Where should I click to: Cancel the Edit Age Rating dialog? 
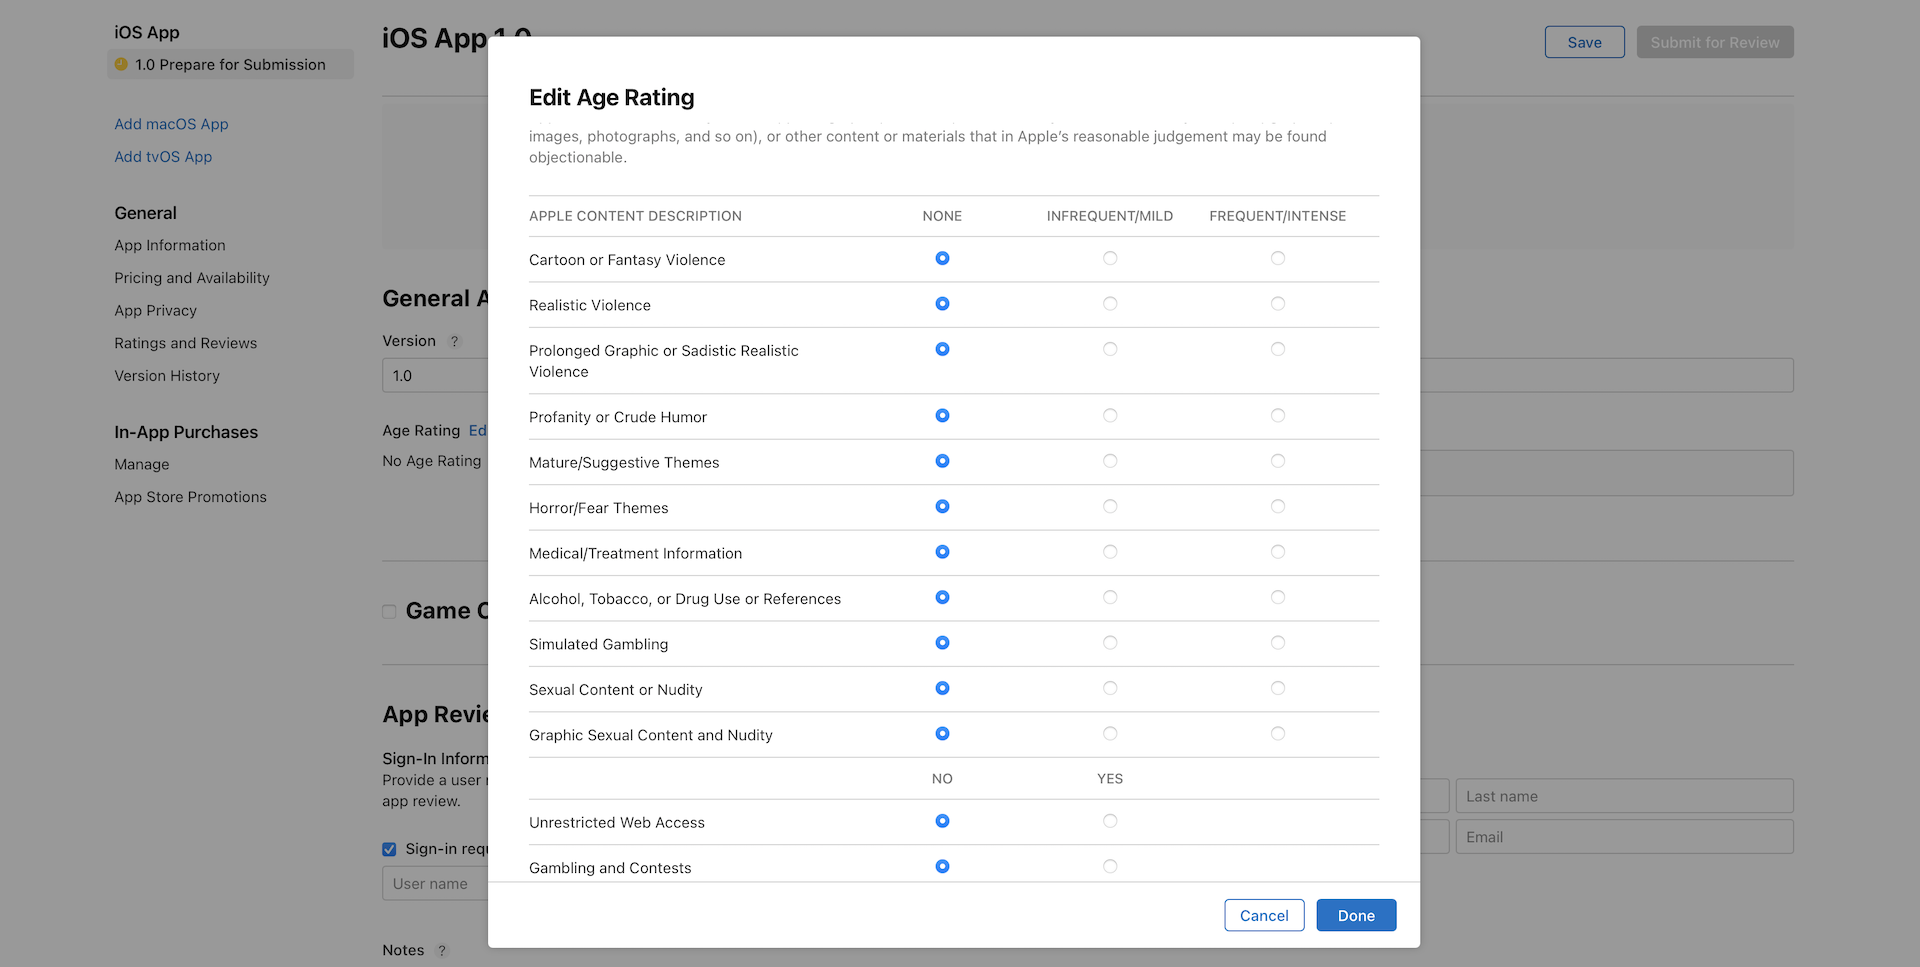1263,915
